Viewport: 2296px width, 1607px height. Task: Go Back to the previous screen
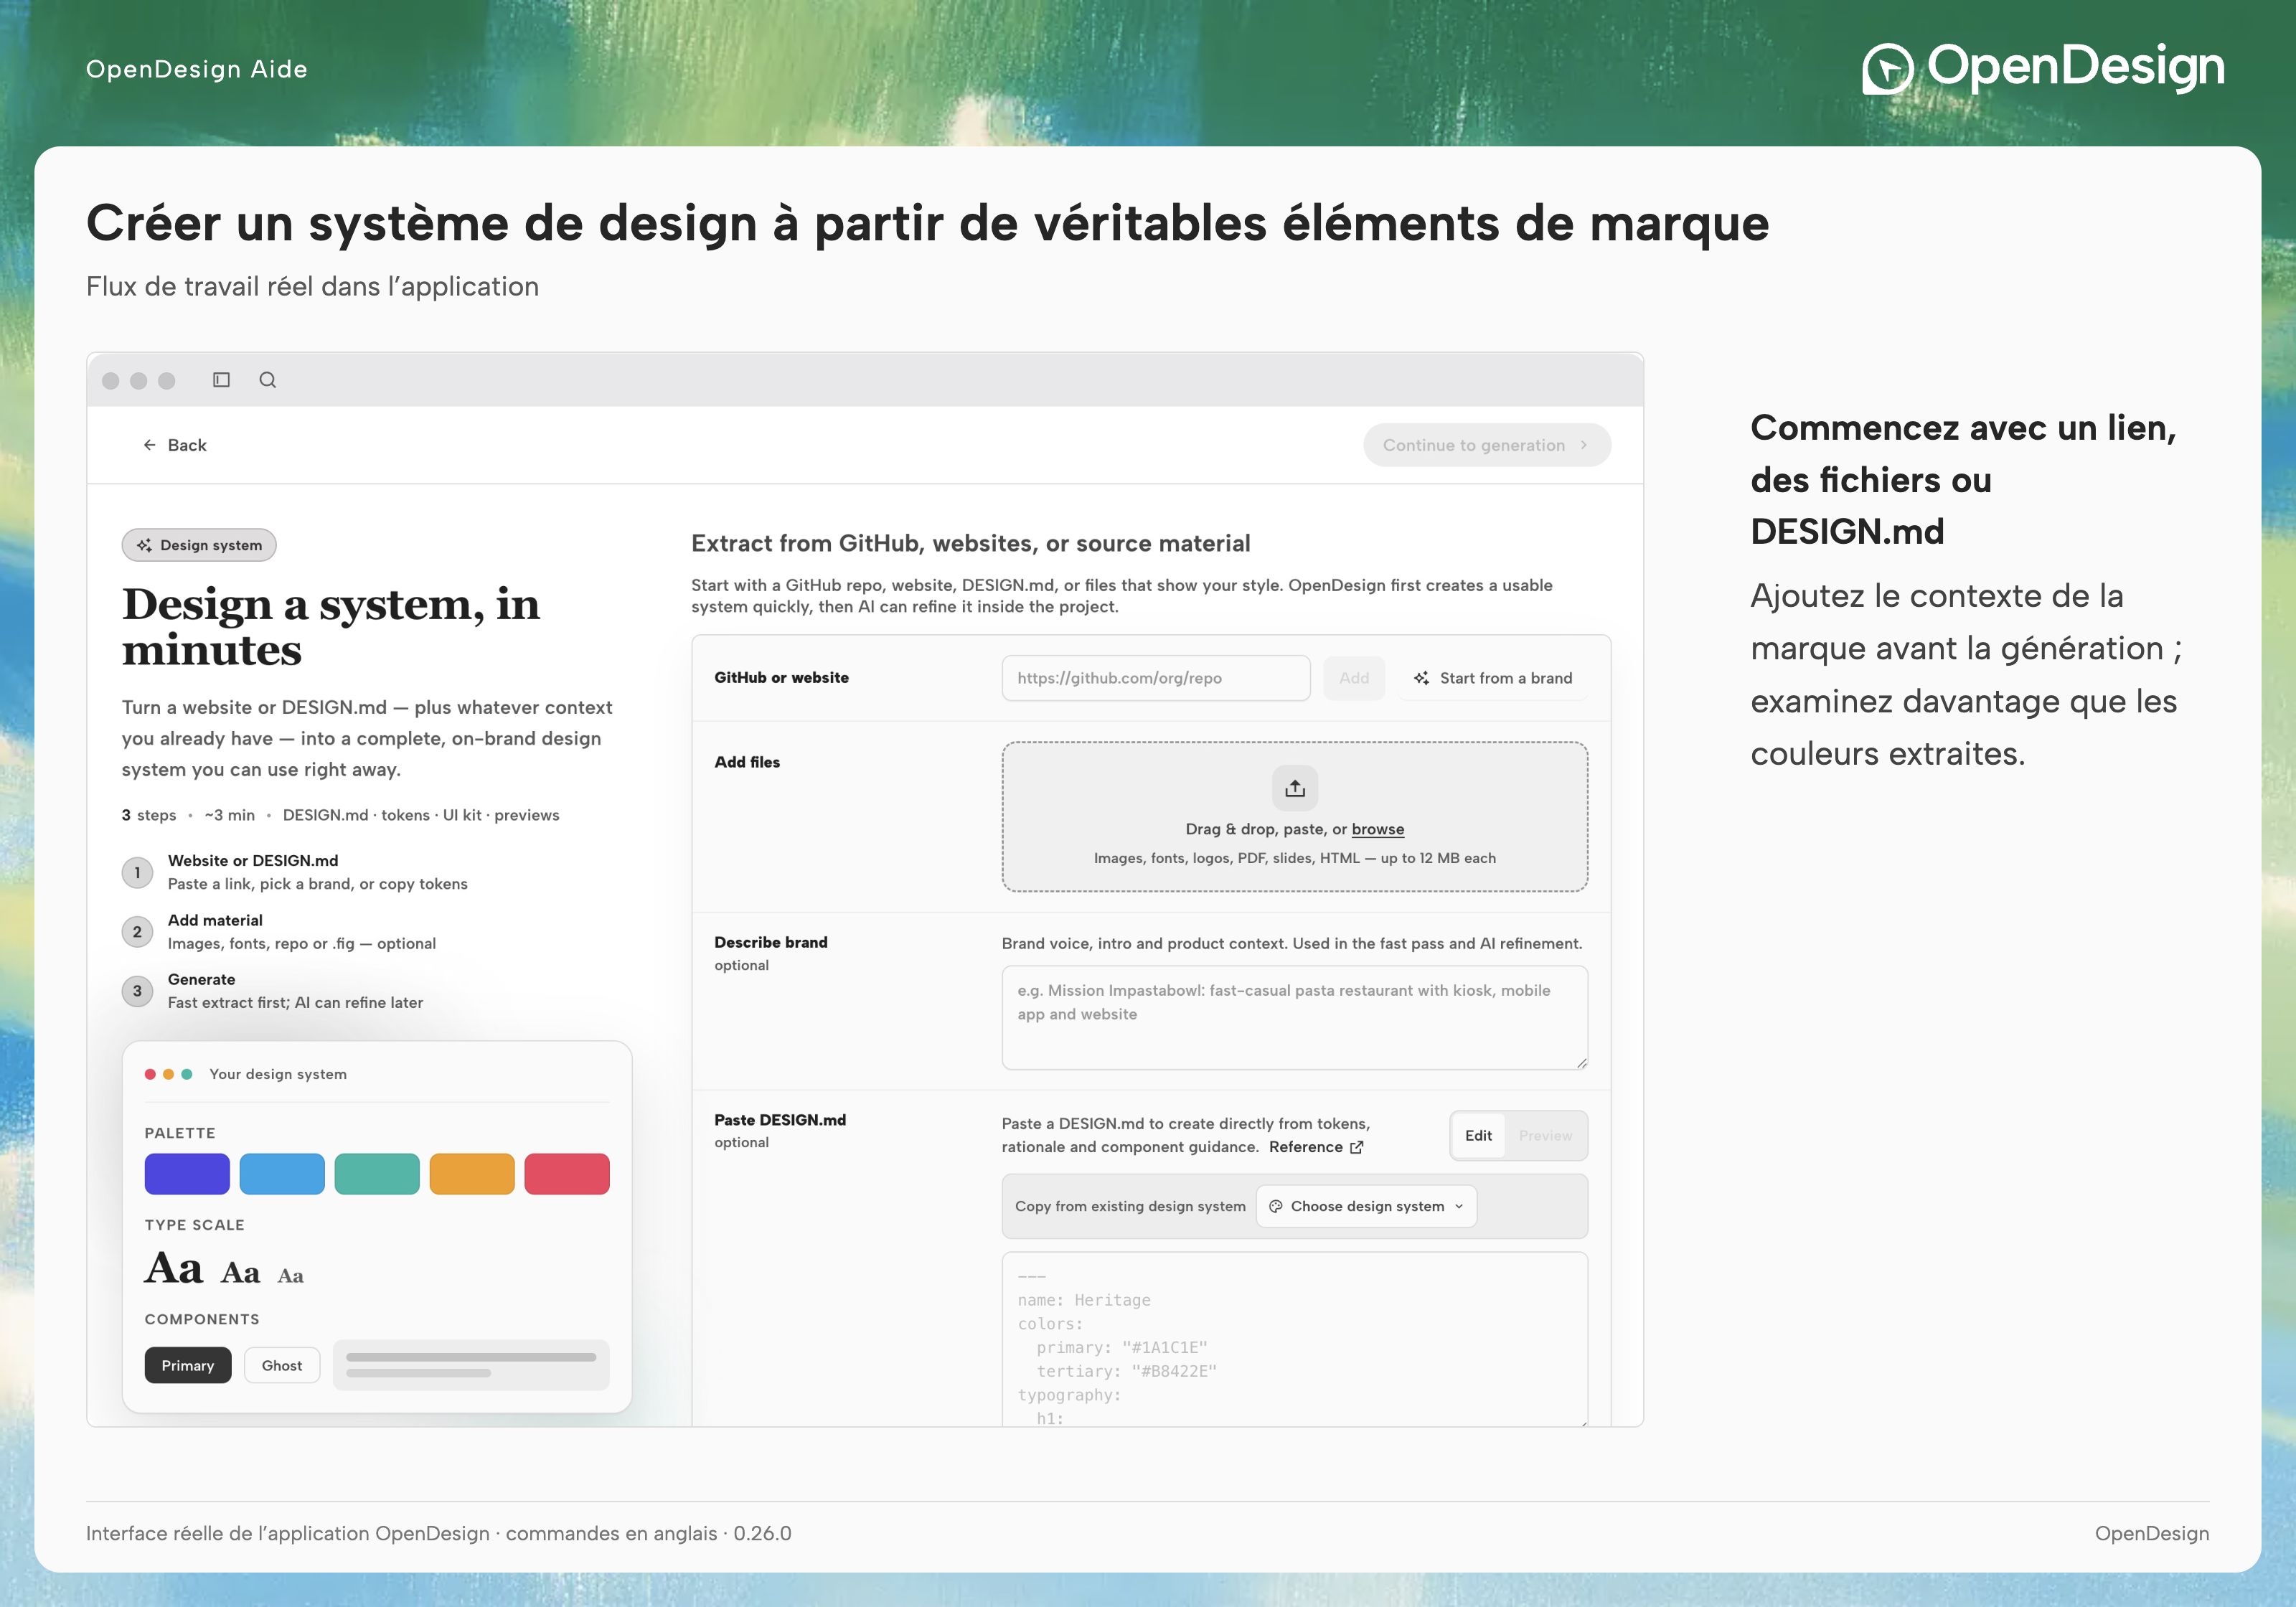click(x=175, y=445)
